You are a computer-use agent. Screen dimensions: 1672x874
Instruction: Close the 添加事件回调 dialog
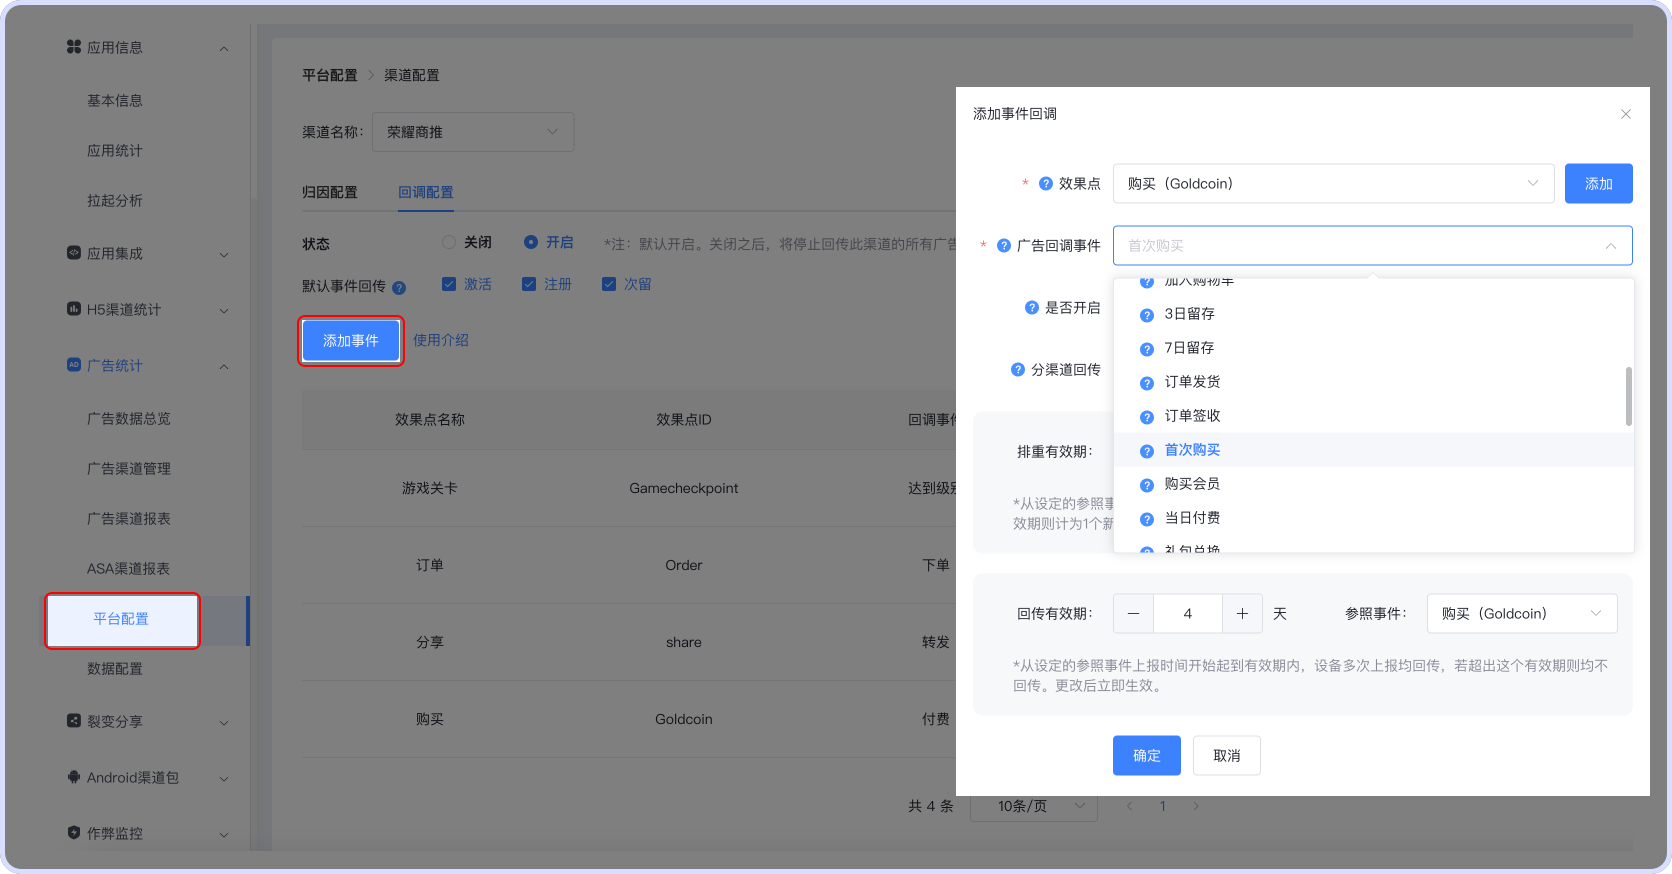pos(1626,114)
